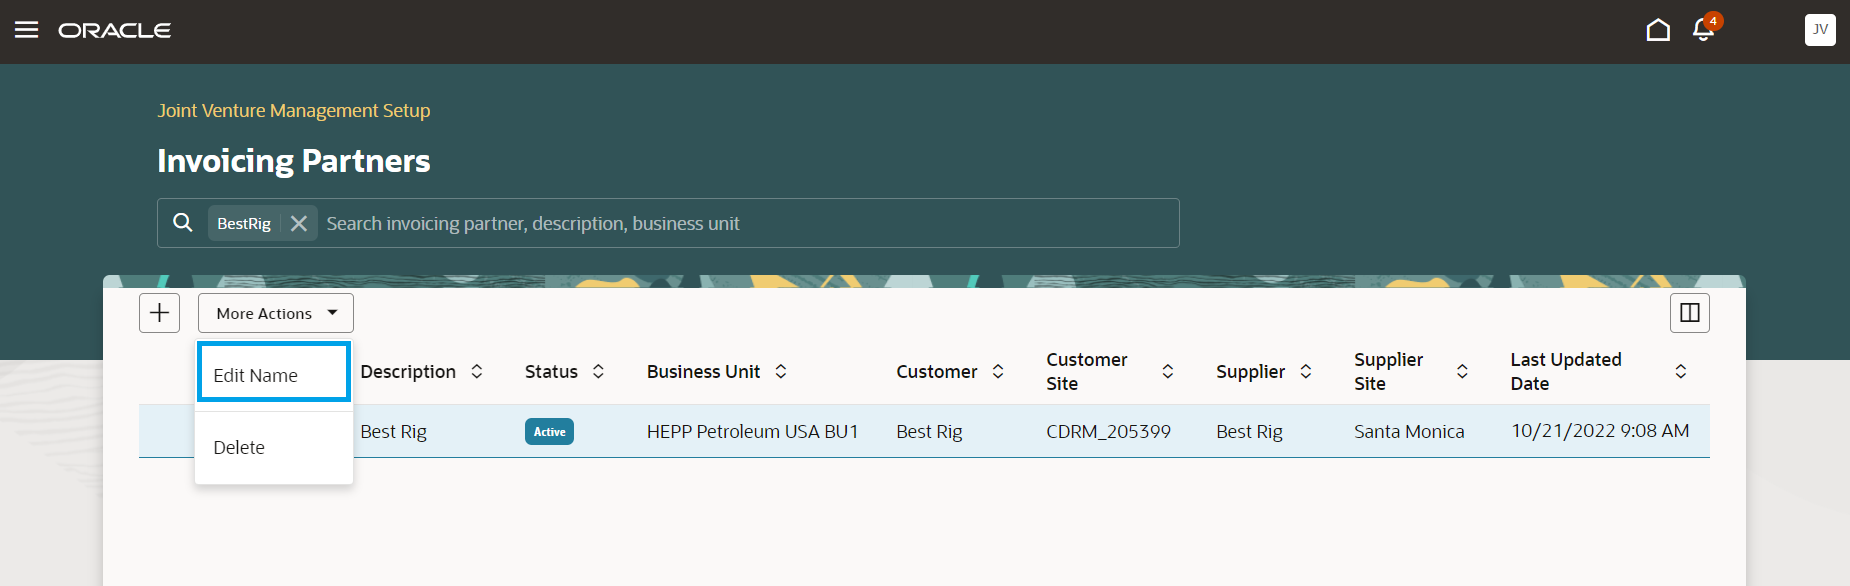This screenshot has width=1850, height=586.
Task: Sort by Supplier column arrows
Action: coord(1306,371)
